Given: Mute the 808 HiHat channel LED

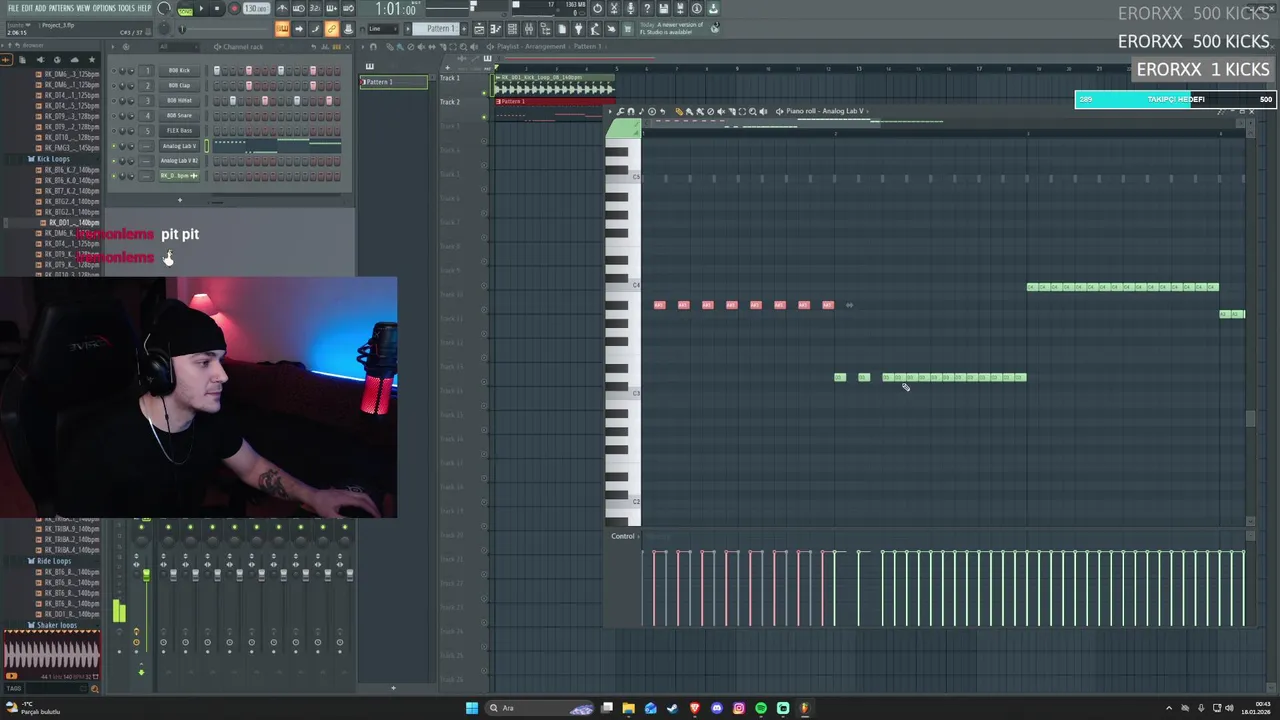Looking at the screenshot, I should click(x=114, y=101).
